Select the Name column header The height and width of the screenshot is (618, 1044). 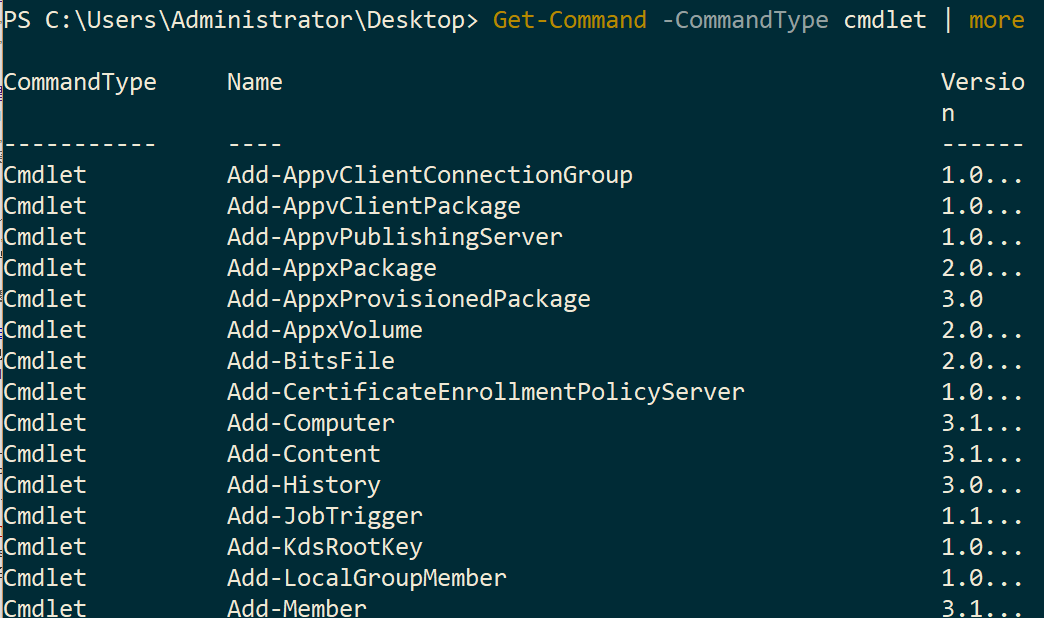[x=254, y=82]
